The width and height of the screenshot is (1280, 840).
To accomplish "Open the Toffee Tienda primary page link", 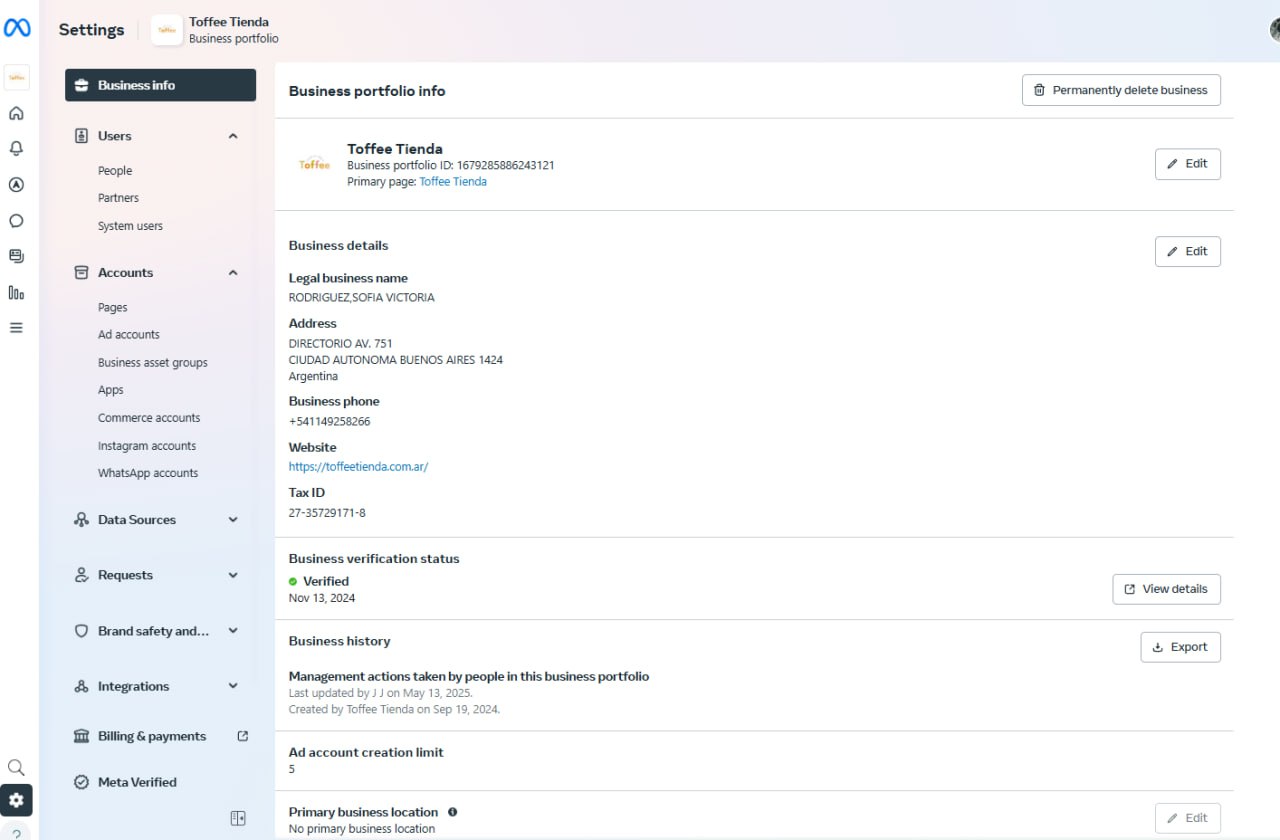I will click(453, 182).
